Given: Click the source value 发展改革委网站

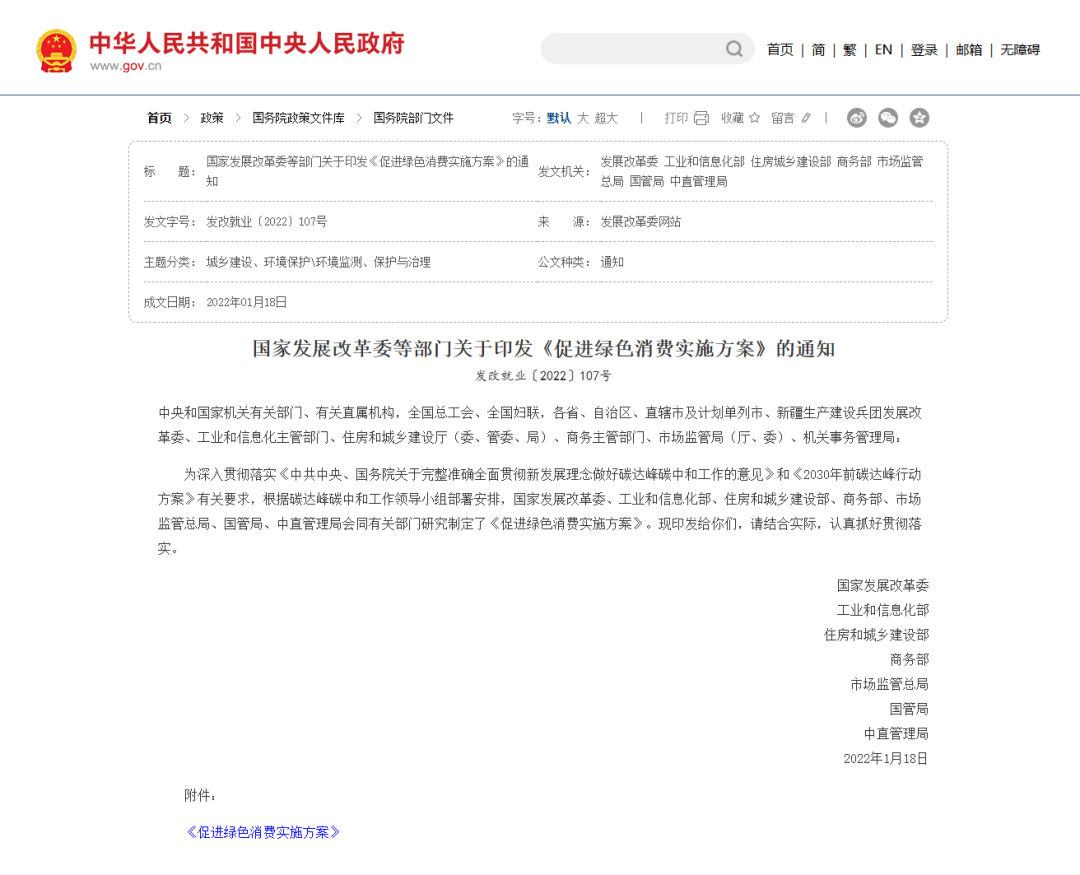Looking at the screenshot, I should (x=641, y=221).
